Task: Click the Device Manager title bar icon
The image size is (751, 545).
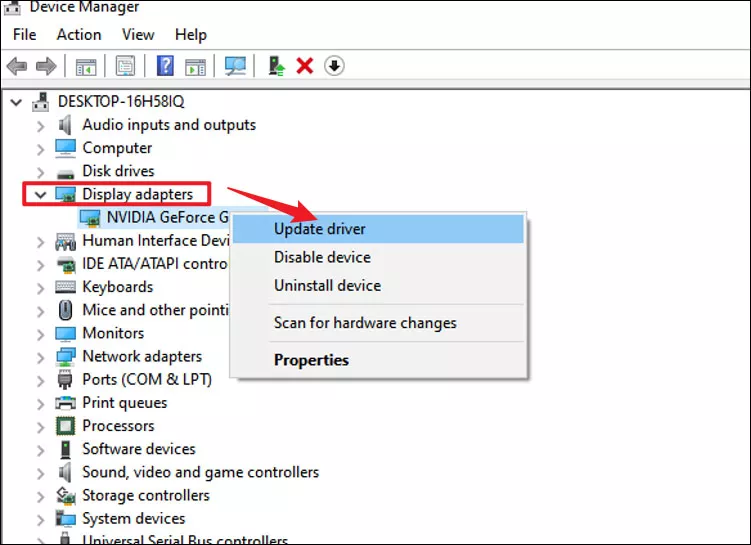Action: point(12,7)
